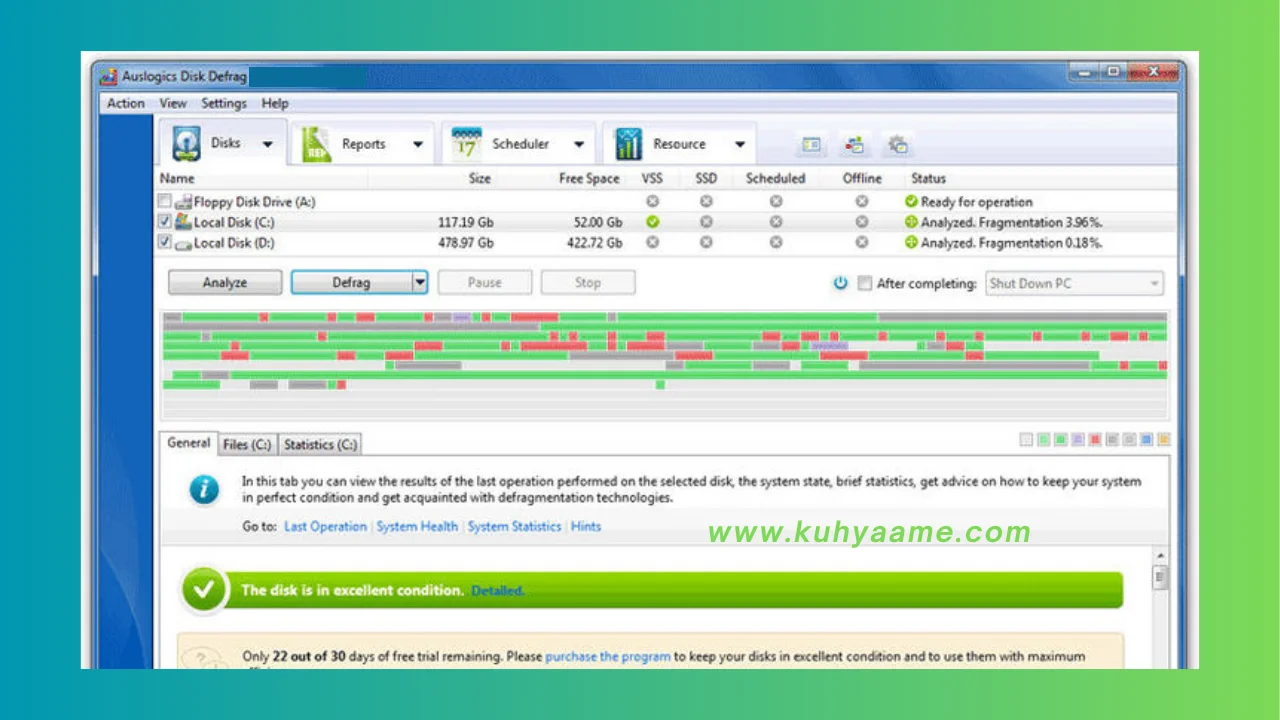The height and width of the screenshot is (720, 1280).
Task: Enable the After completing checkbox
Action: pos(865,284)
